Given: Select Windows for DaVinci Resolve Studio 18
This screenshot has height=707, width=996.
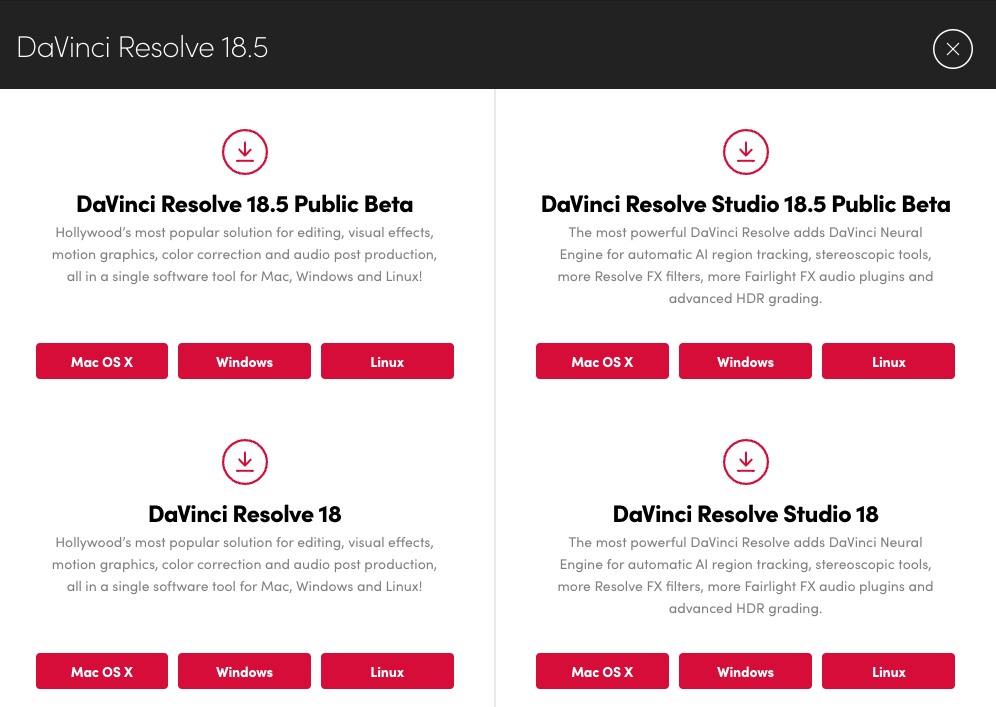Looking at the screenshot, I should 745,672.
